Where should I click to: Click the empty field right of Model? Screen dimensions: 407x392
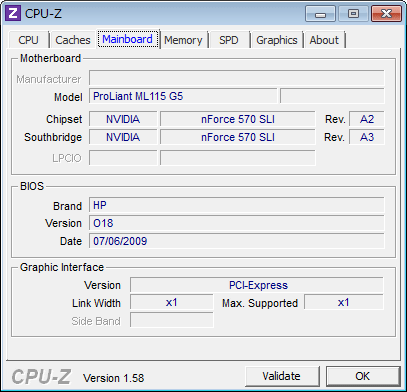[332, 96]
